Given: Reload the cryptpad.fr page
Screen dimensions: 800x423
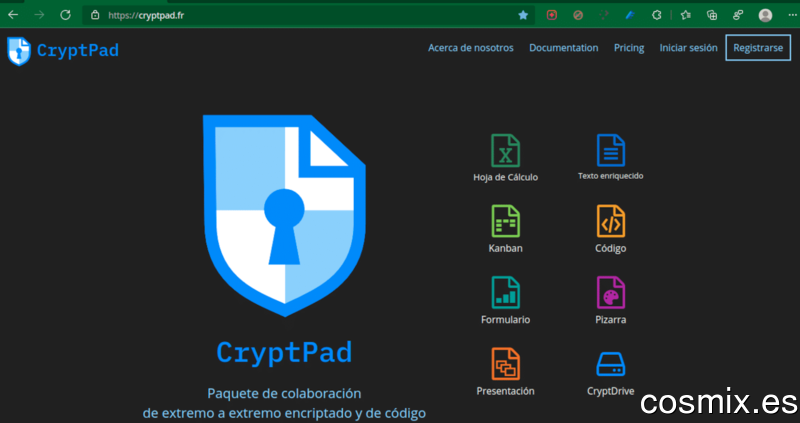Looking at the screenshot, I should (x=65, y=15).
